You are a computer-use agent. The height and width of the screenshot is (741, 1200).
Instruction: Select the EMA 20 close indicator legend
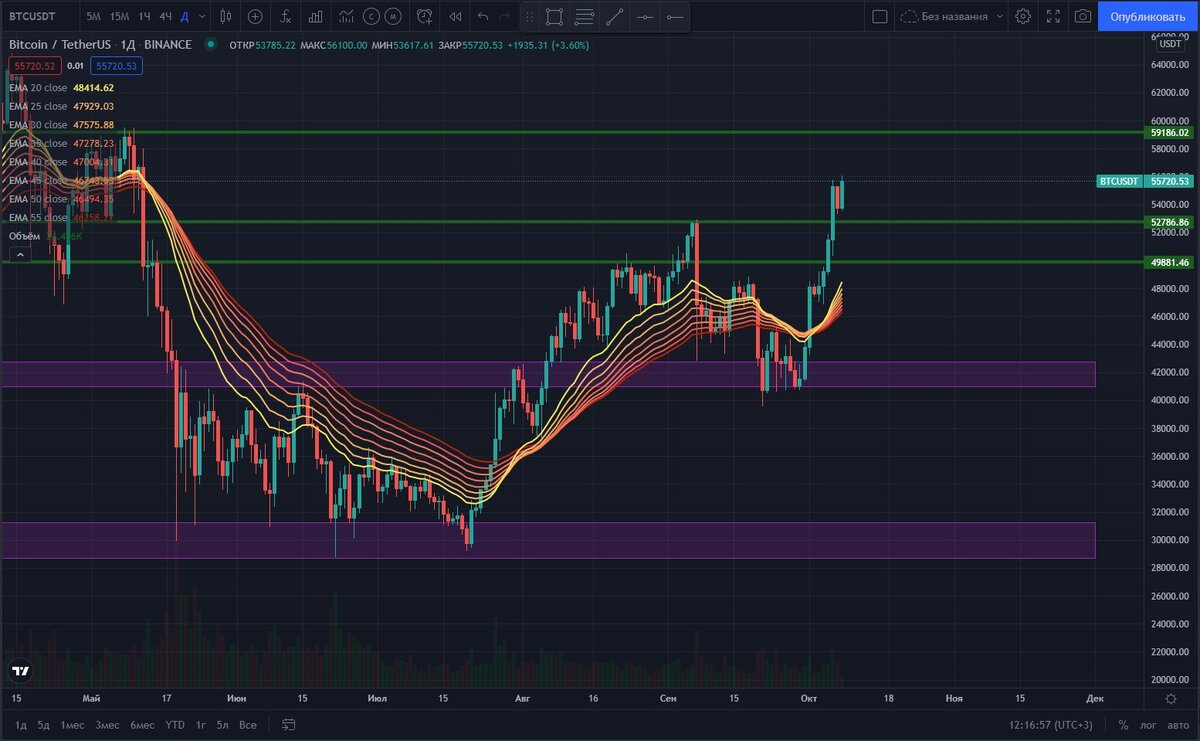pyautogui.click(x=61, y=88)
